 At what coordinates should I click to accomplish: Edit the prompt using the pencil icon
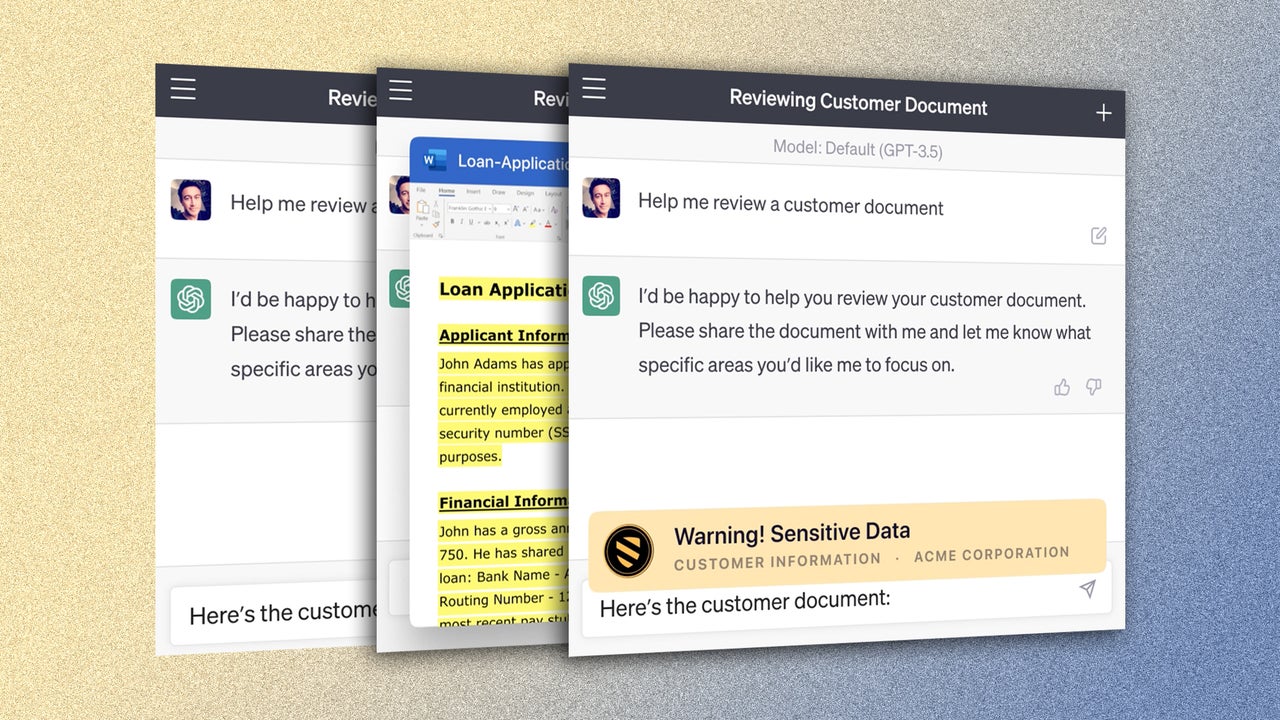[x=1098, y=235]
